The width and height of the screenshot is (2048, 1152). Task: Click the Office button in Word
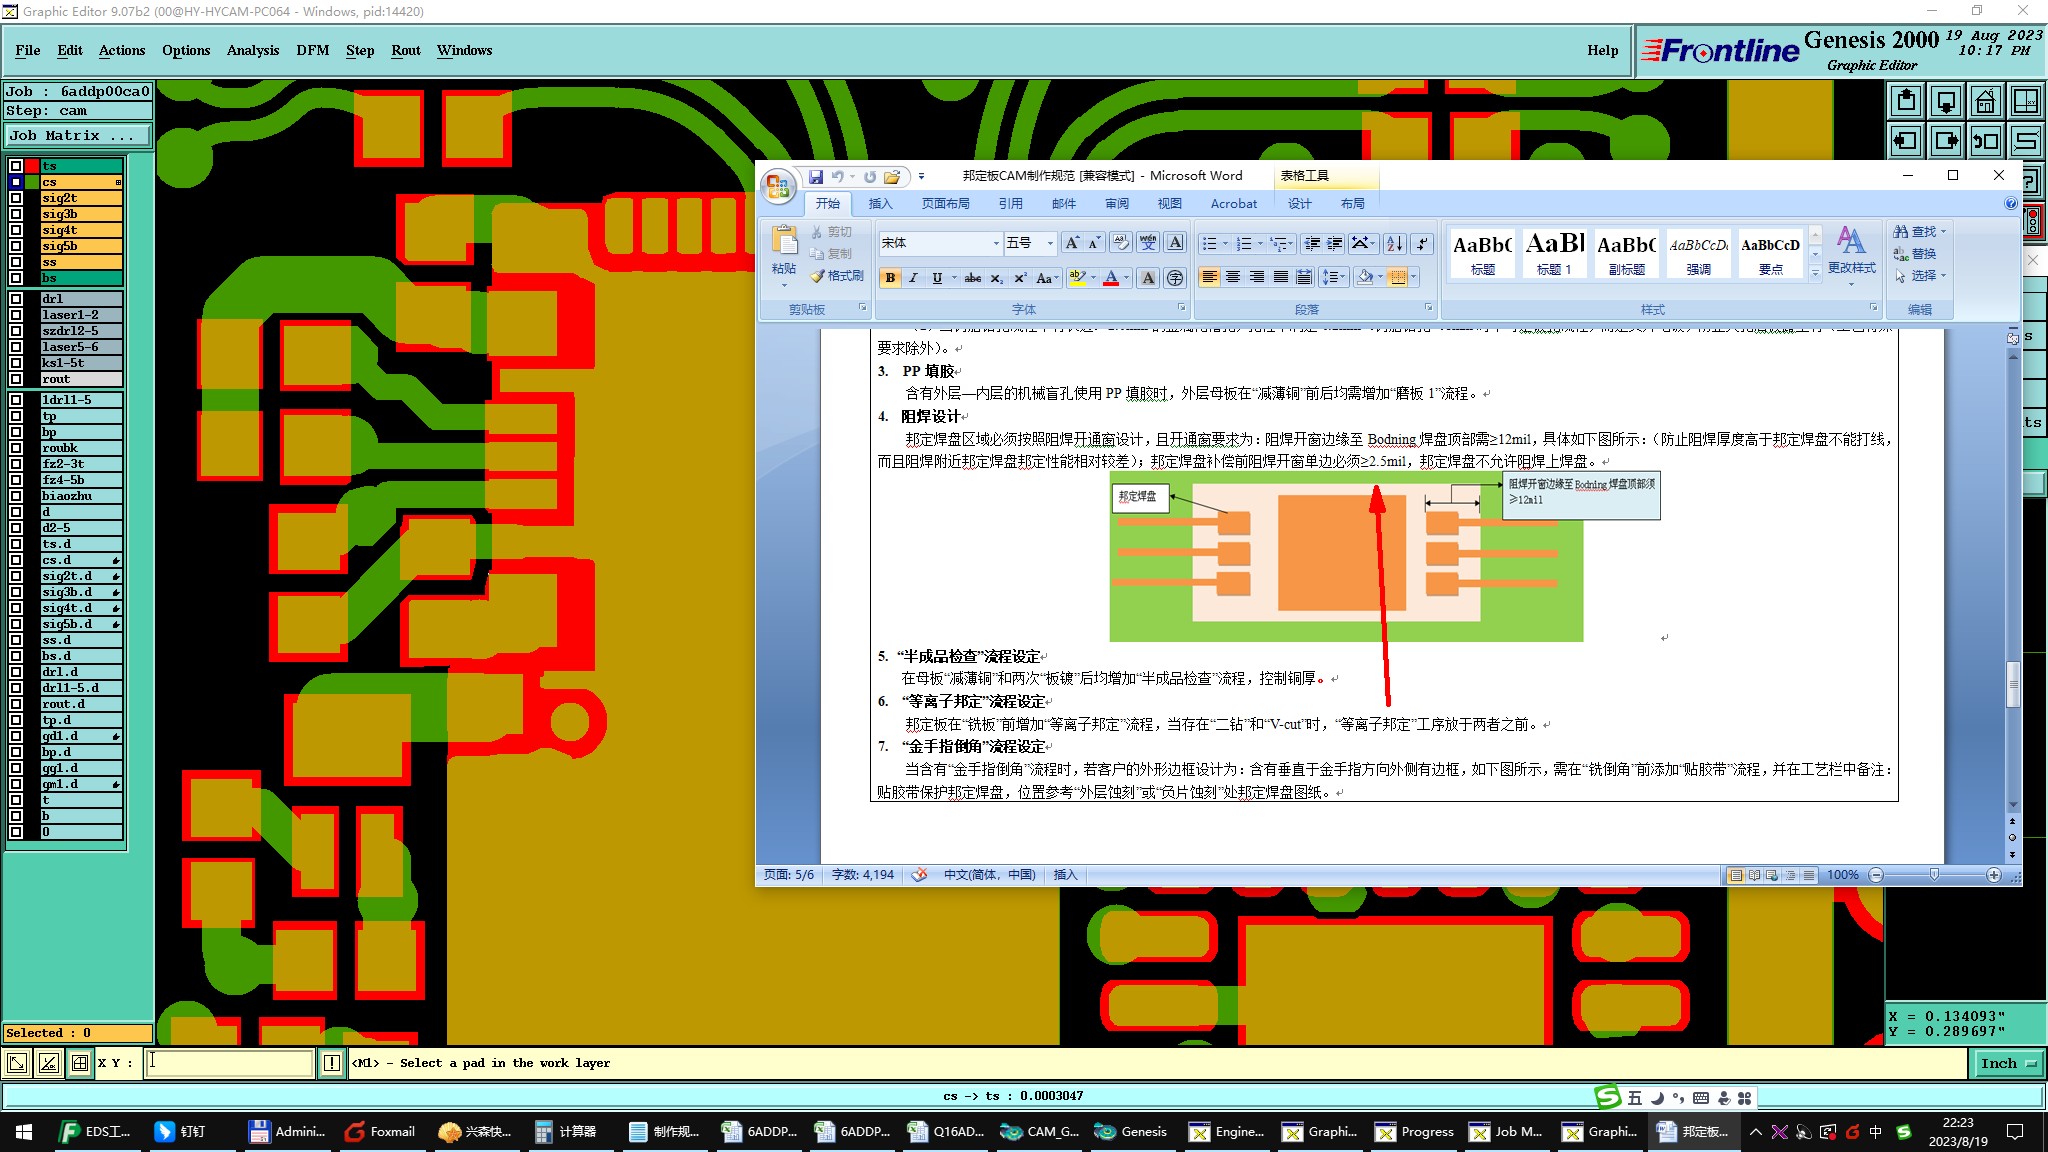tap(778, 185)
